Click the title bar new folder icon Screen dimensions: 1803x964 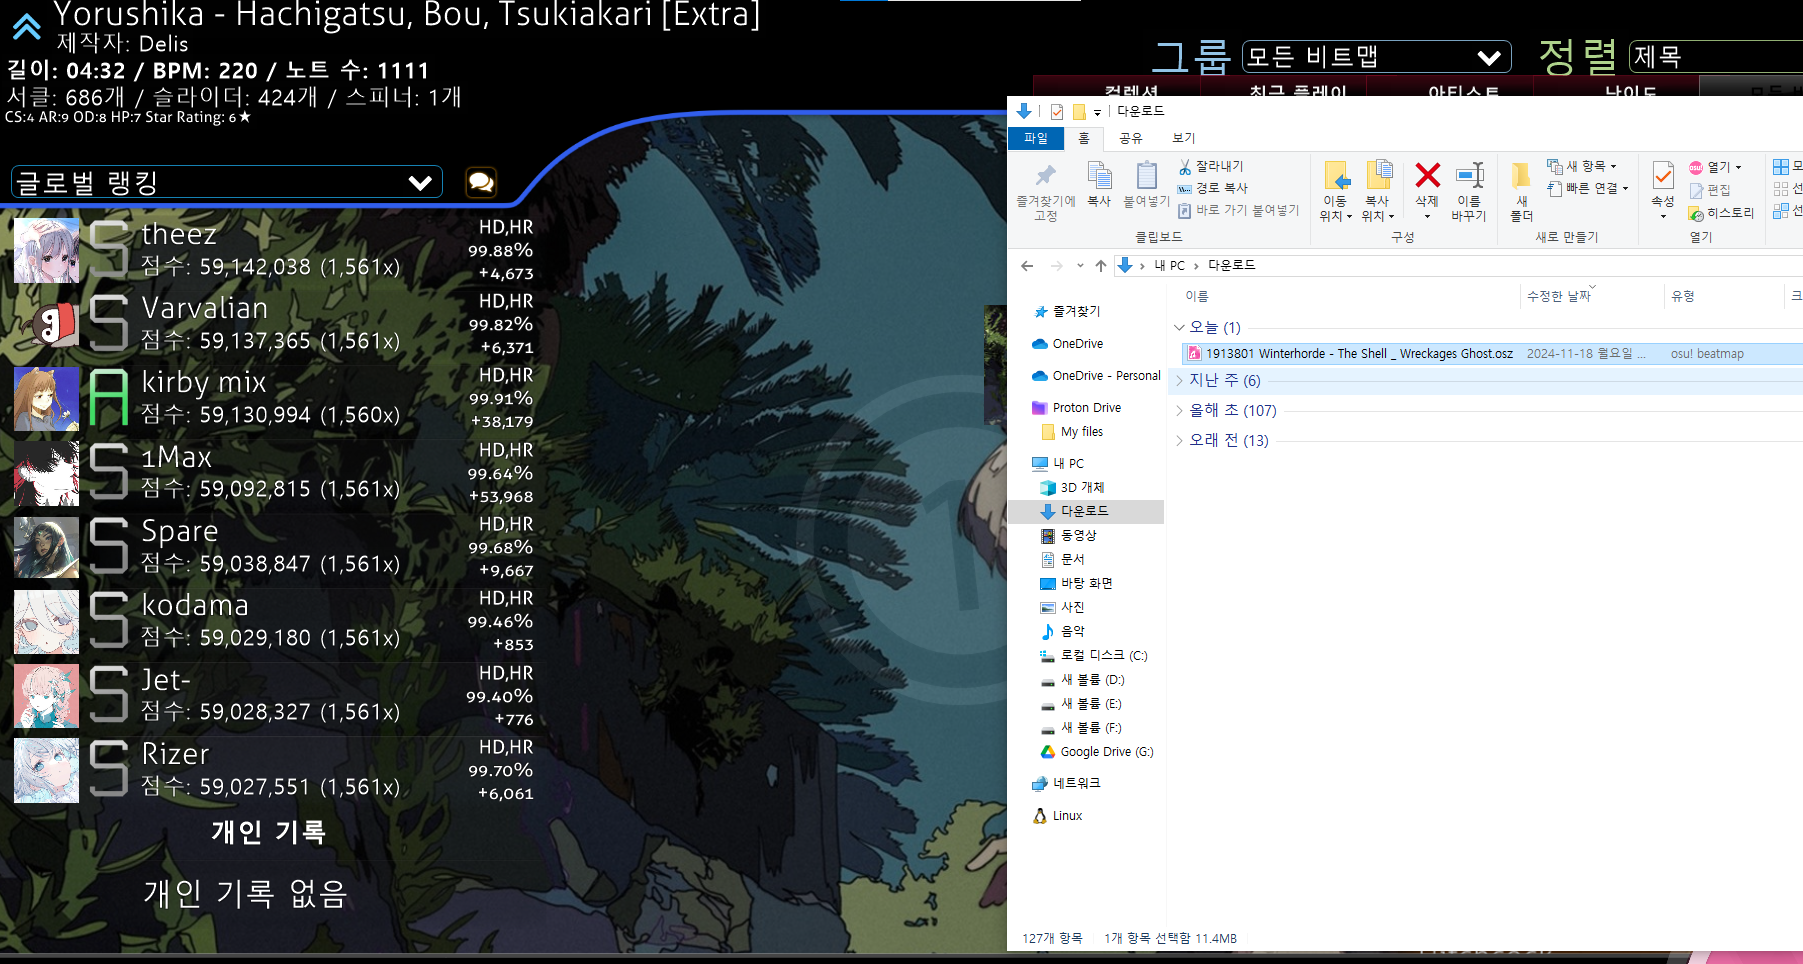(1079, 111)
